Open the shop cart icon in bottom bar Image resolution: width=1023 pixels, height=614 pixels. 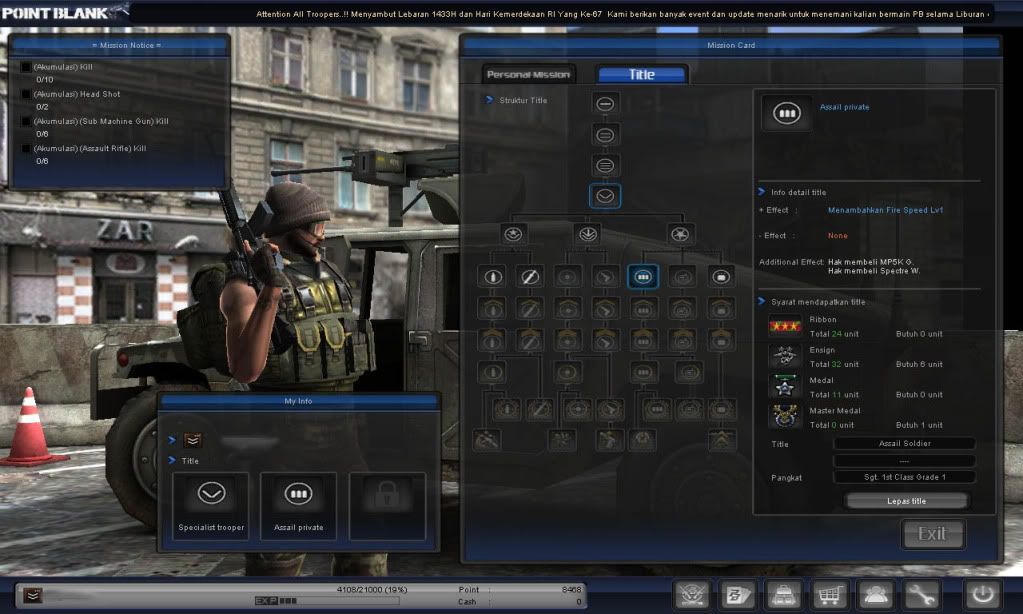[829, 594]
